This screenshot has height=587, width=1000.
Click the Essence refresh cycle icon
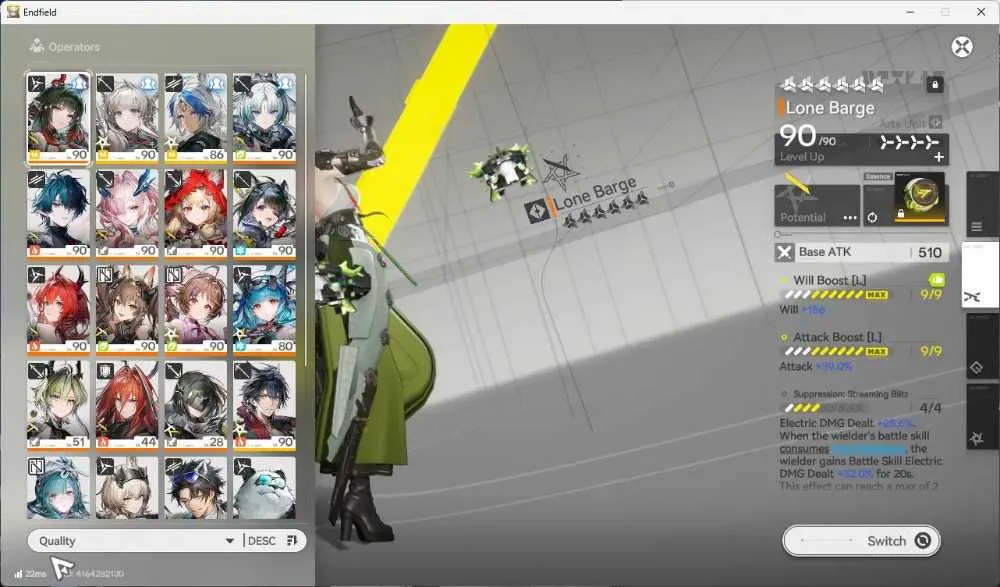[872, 218]
